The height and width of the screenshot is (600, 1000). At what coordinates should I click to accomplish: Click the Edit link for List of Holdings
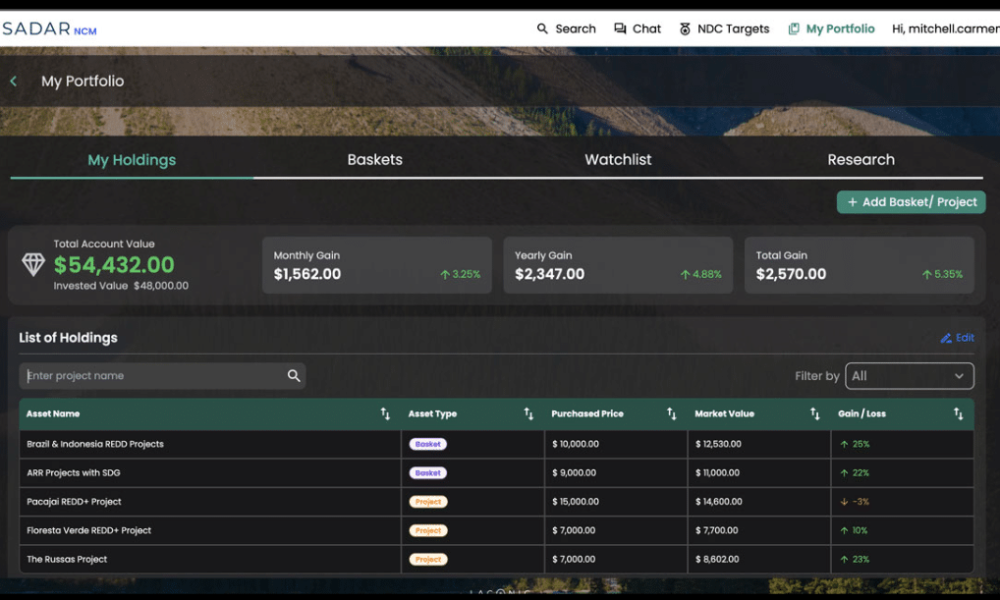click(x=957, y=338)
